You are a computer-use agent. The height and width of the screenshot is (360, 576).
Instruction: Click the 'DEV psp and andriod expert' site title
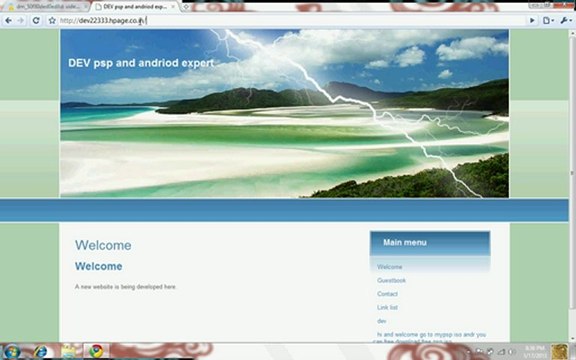(141, 63)
